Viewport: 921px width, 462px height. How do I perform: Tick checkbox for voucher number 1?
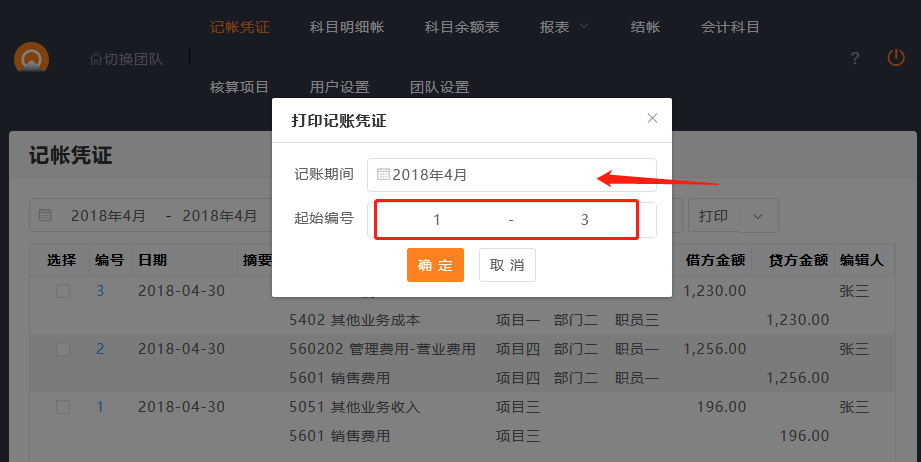tap(62, 407)
